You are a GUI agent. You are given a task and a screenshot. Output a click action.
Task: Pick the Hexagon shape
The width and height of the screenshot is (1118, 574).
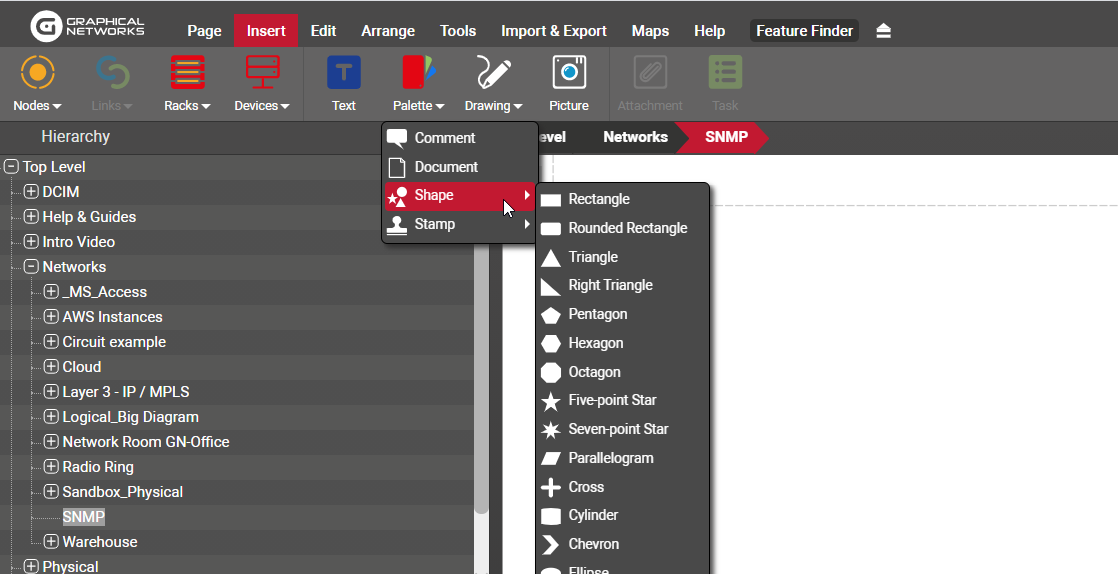[595, 343]
